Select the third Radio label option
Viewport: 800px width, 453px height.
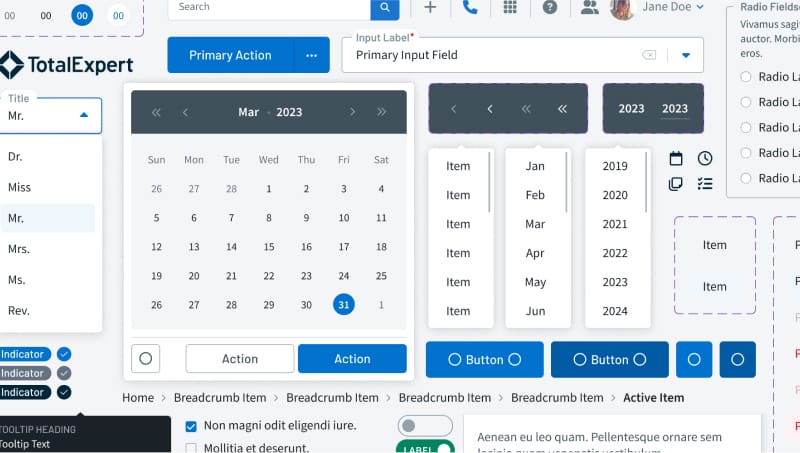tap(745, 128)
